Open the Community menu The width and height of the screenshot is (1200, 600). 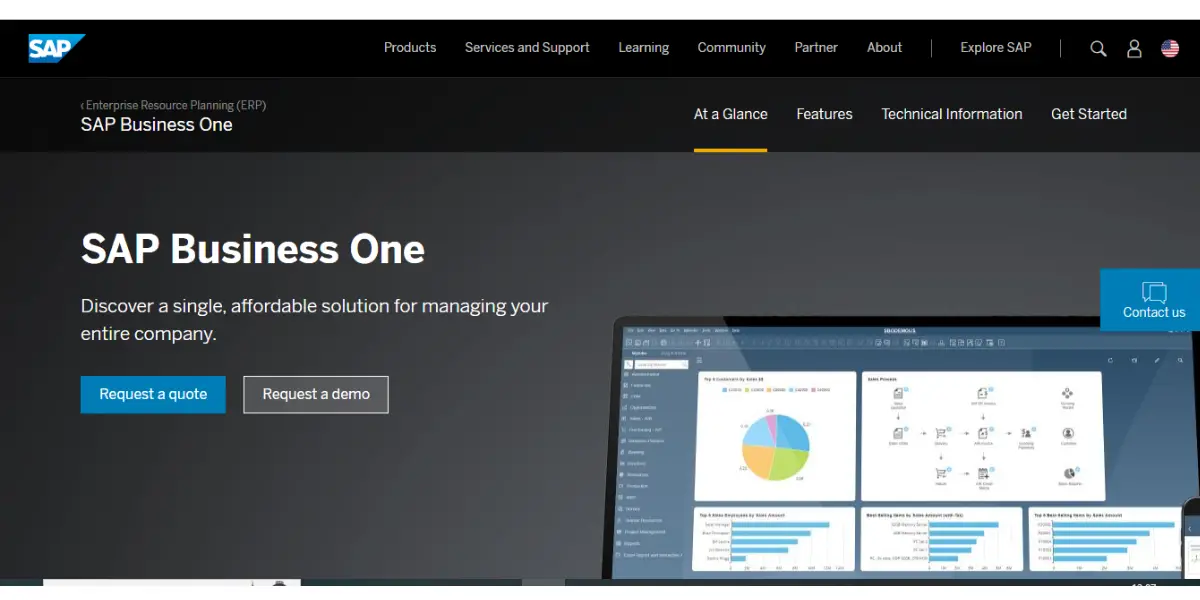coord(732,48)
